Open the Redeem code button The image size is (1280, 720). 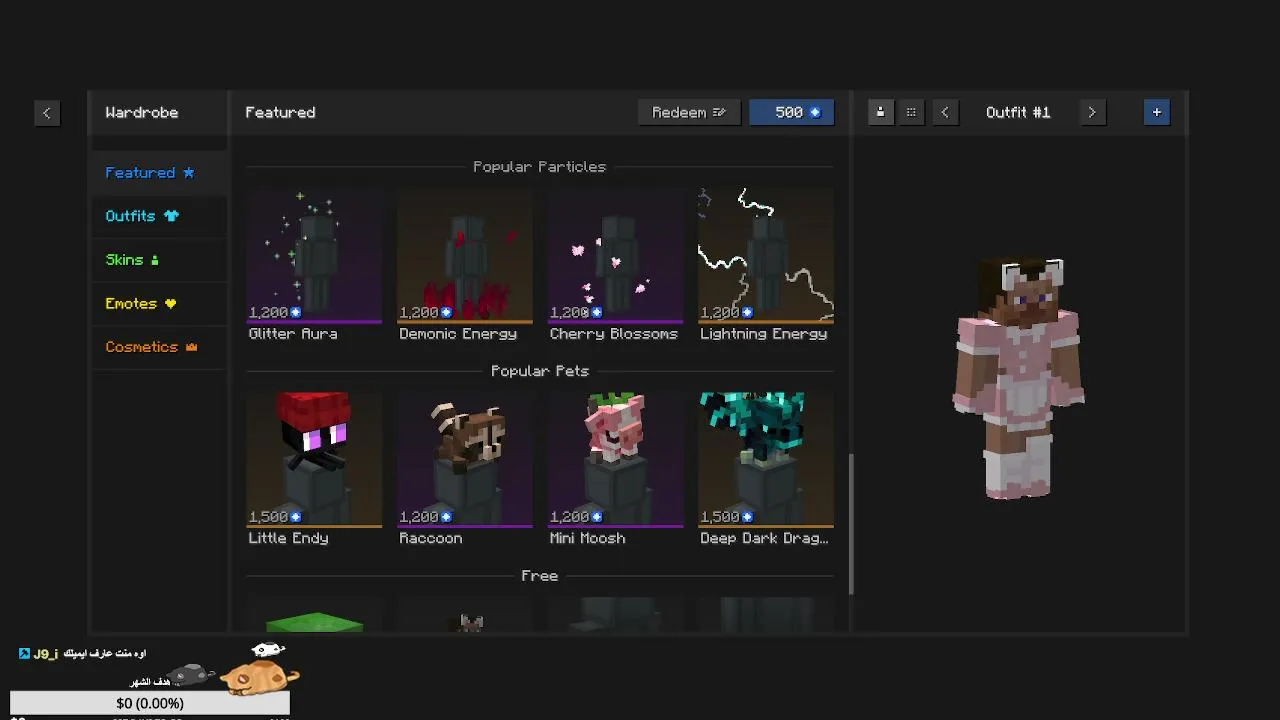pyautogui.click(x=689, y=113)
